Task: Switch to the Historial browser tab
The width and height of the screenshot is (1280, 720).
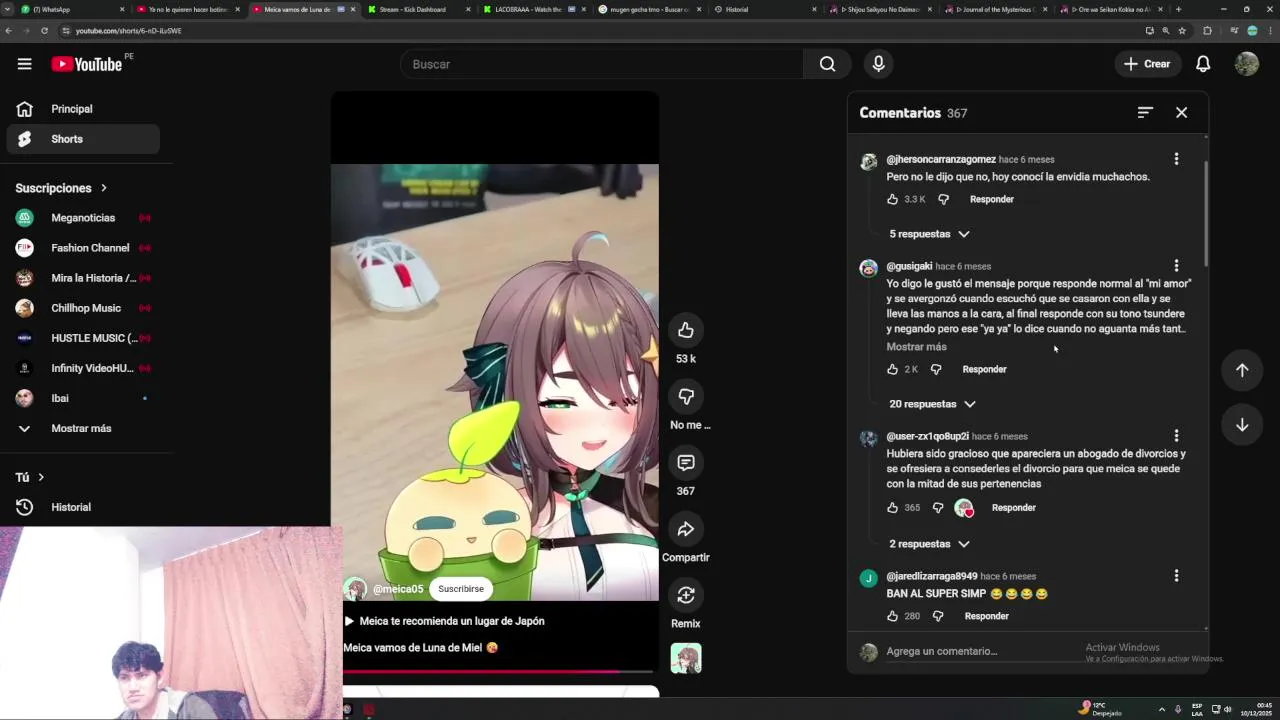Action: pos(763,9)
